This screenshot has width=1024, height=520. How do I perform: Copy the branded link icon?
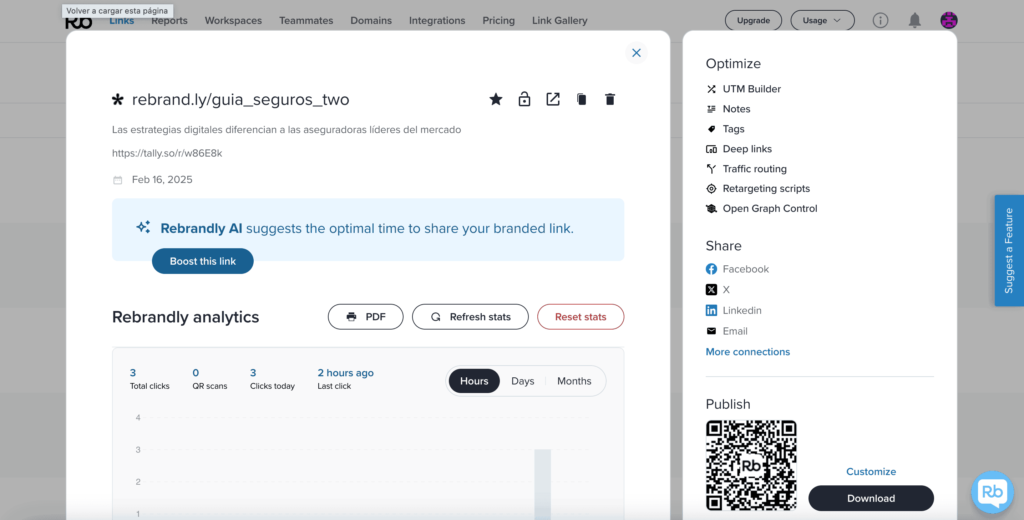coord(581,99)
